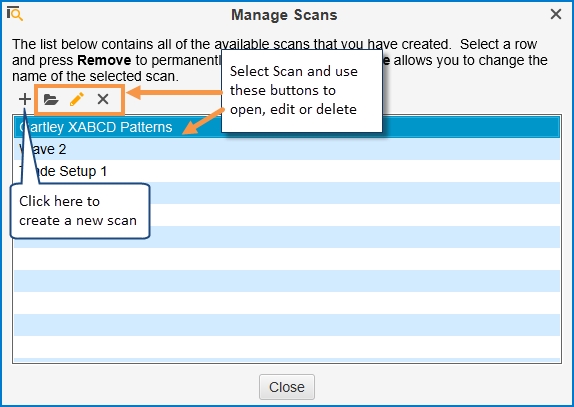Click the empty blue row right of create-scan callout
The height and width of the screenshot is (407, 574).
354,193
